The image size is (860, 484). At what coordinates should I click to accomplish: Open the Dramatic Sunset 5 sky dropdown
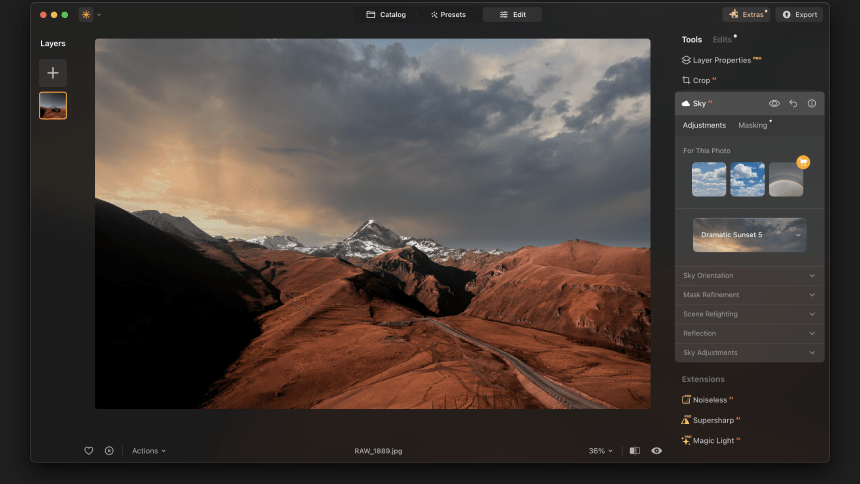(x=749, y=235)
